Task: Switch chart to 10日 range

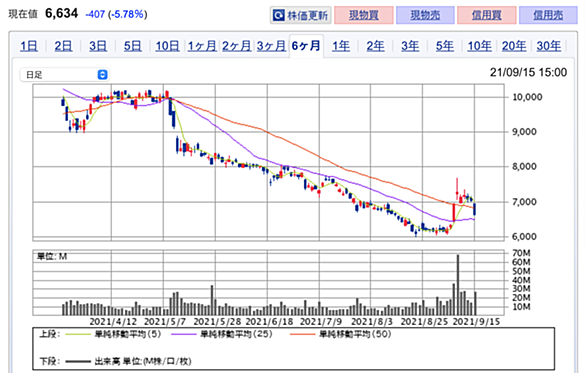Action: pos(167,46)
